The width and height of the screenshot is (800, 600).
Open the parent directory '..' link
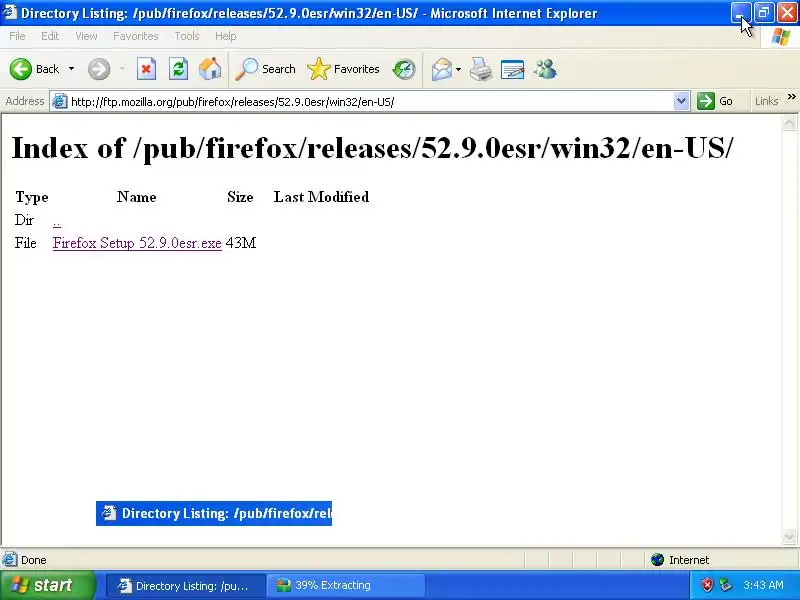click(57, 220)
